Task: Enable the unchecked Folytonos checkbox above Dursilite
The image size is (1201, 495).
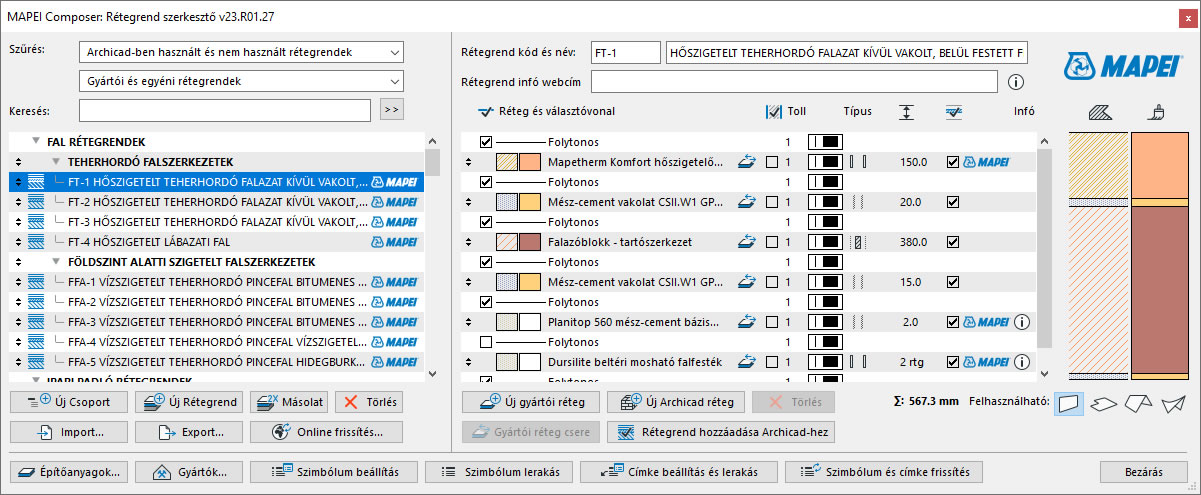Action: click(486, 342)
